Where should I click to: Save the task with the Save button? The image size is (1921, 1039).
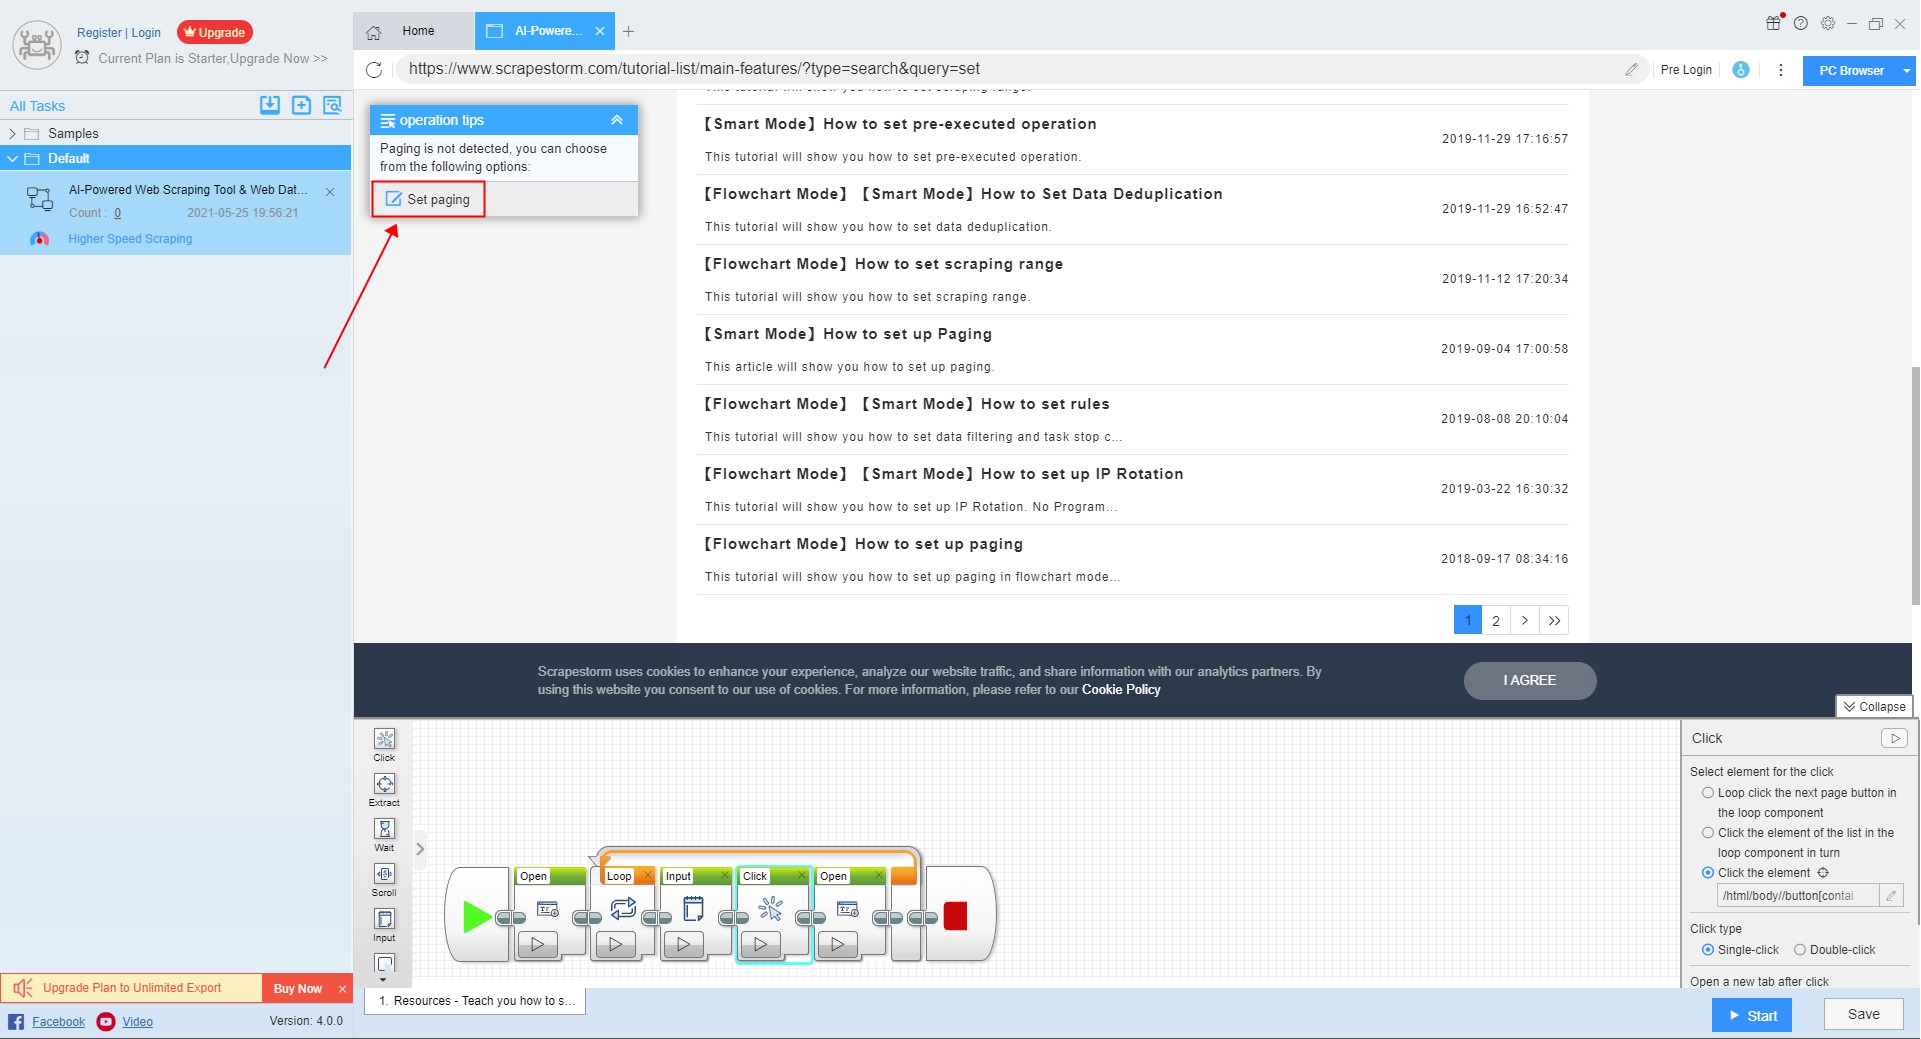click(x=1863, y=1014)
